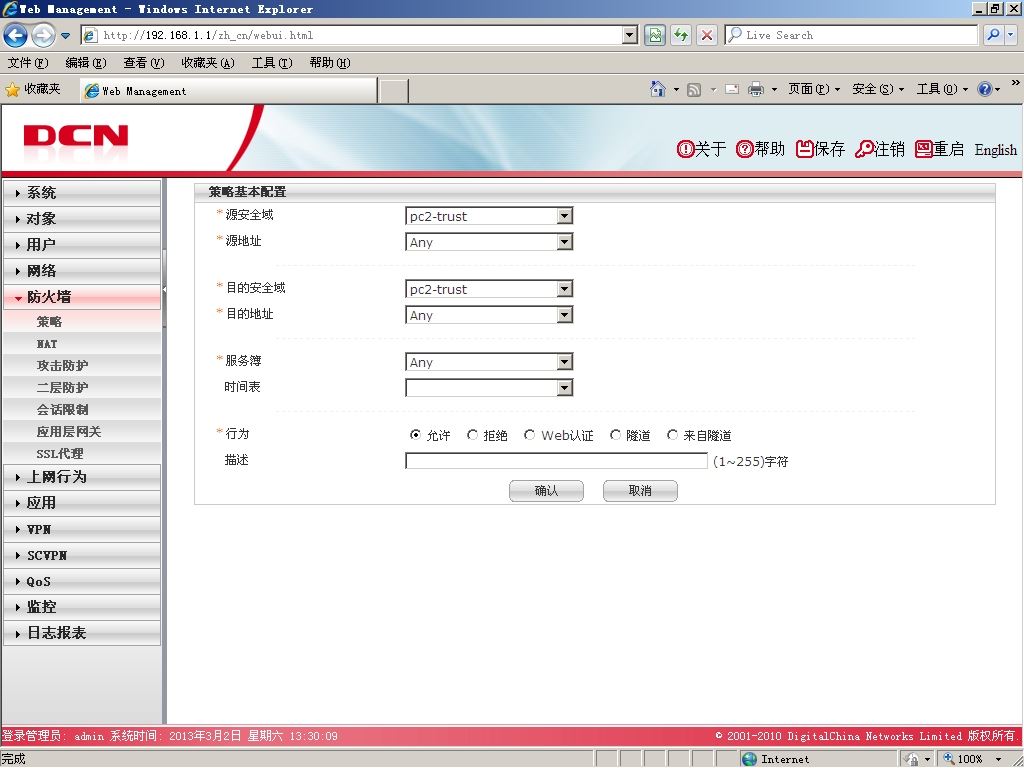Click the 关于 (About) icon link
Screen dimensions: 1024x768
pos(701,149)
